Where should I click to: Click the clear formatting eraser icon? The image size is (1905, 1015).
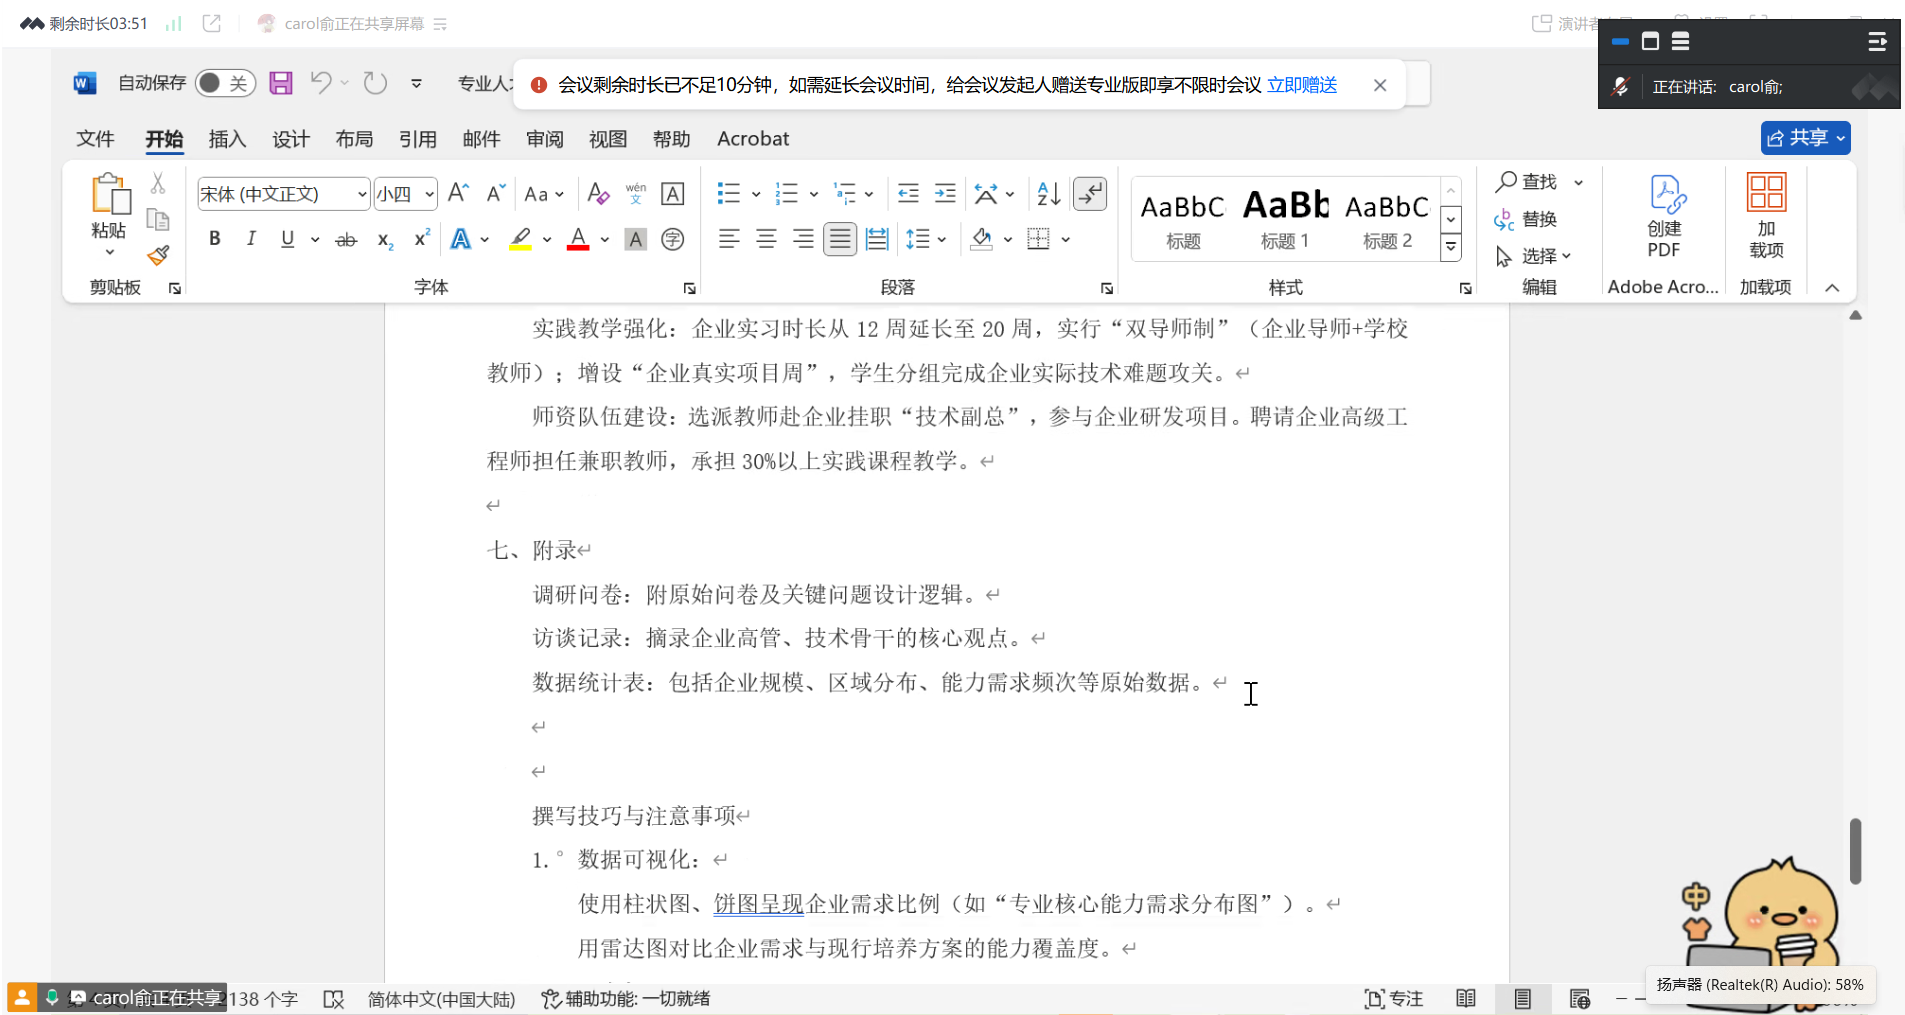598,193
